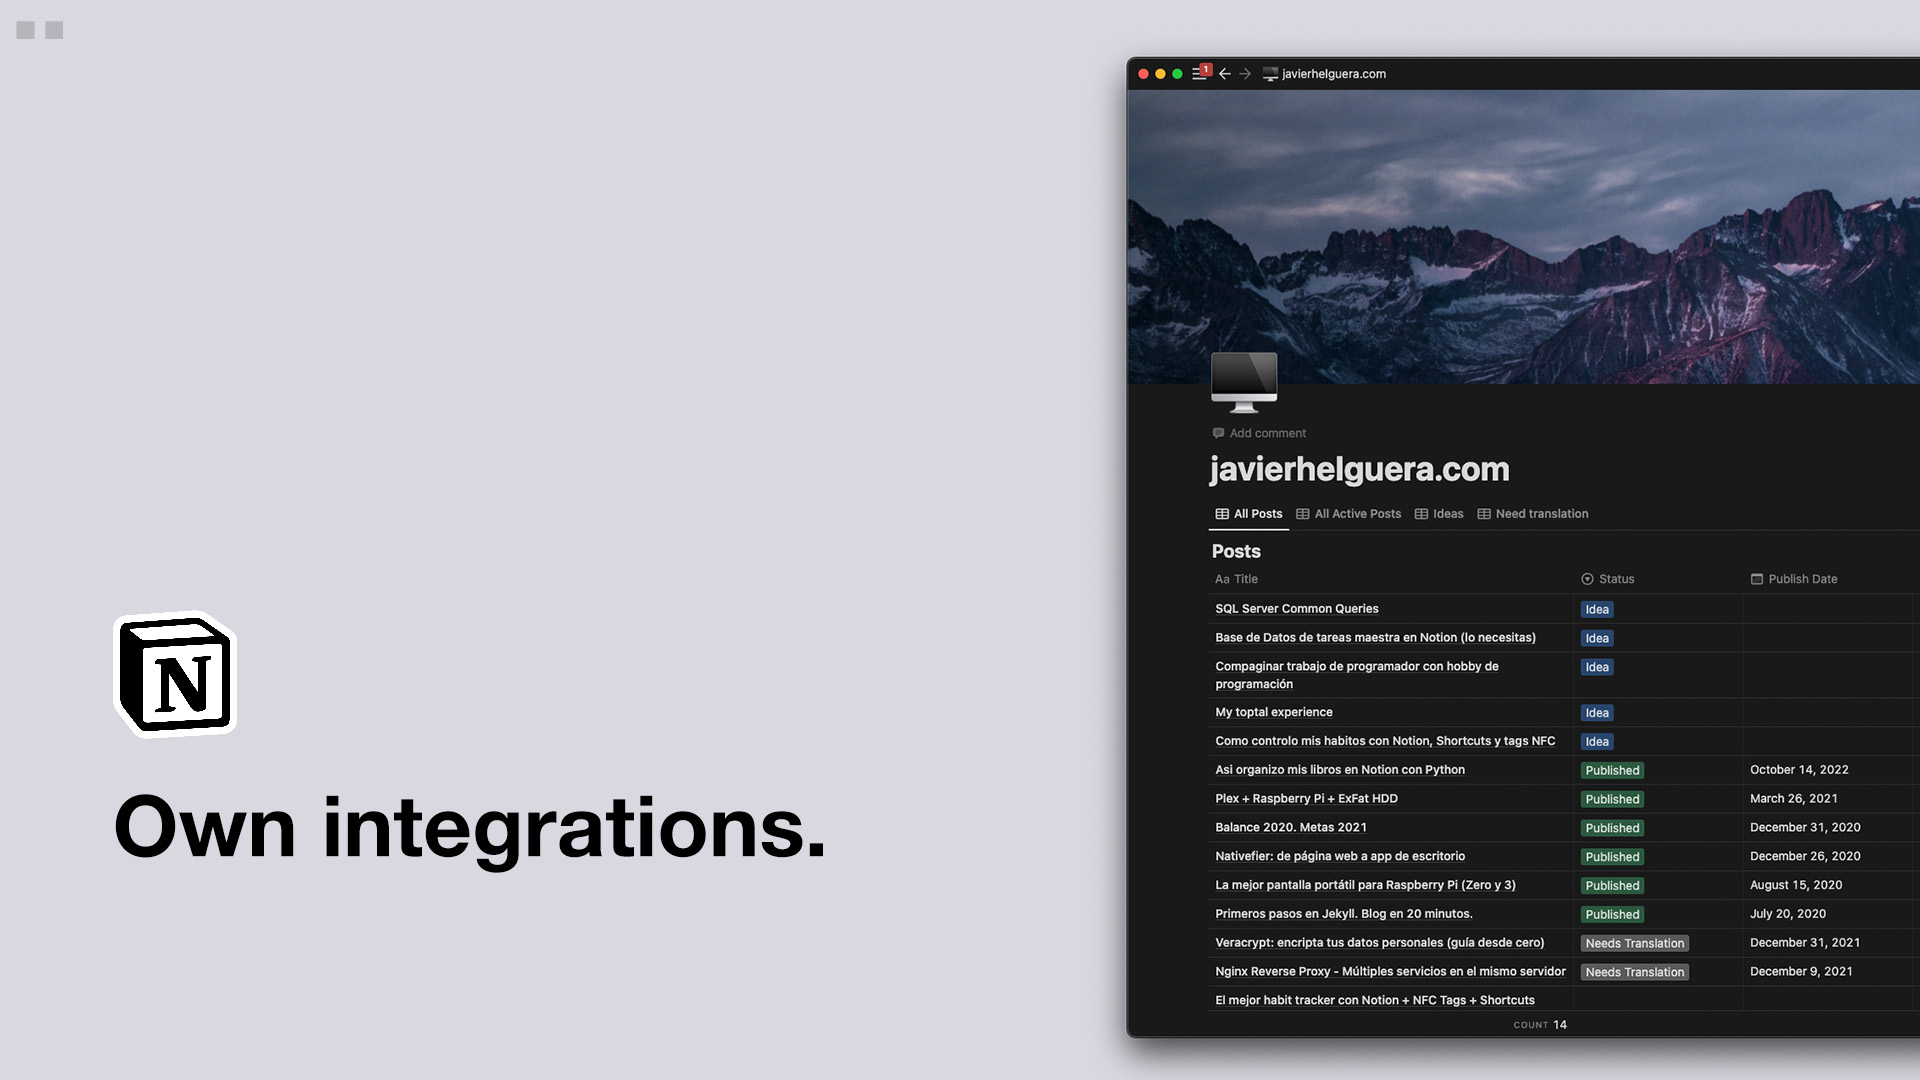
Task: Select the Ideas filter tab
Action: click(1448, 513)
